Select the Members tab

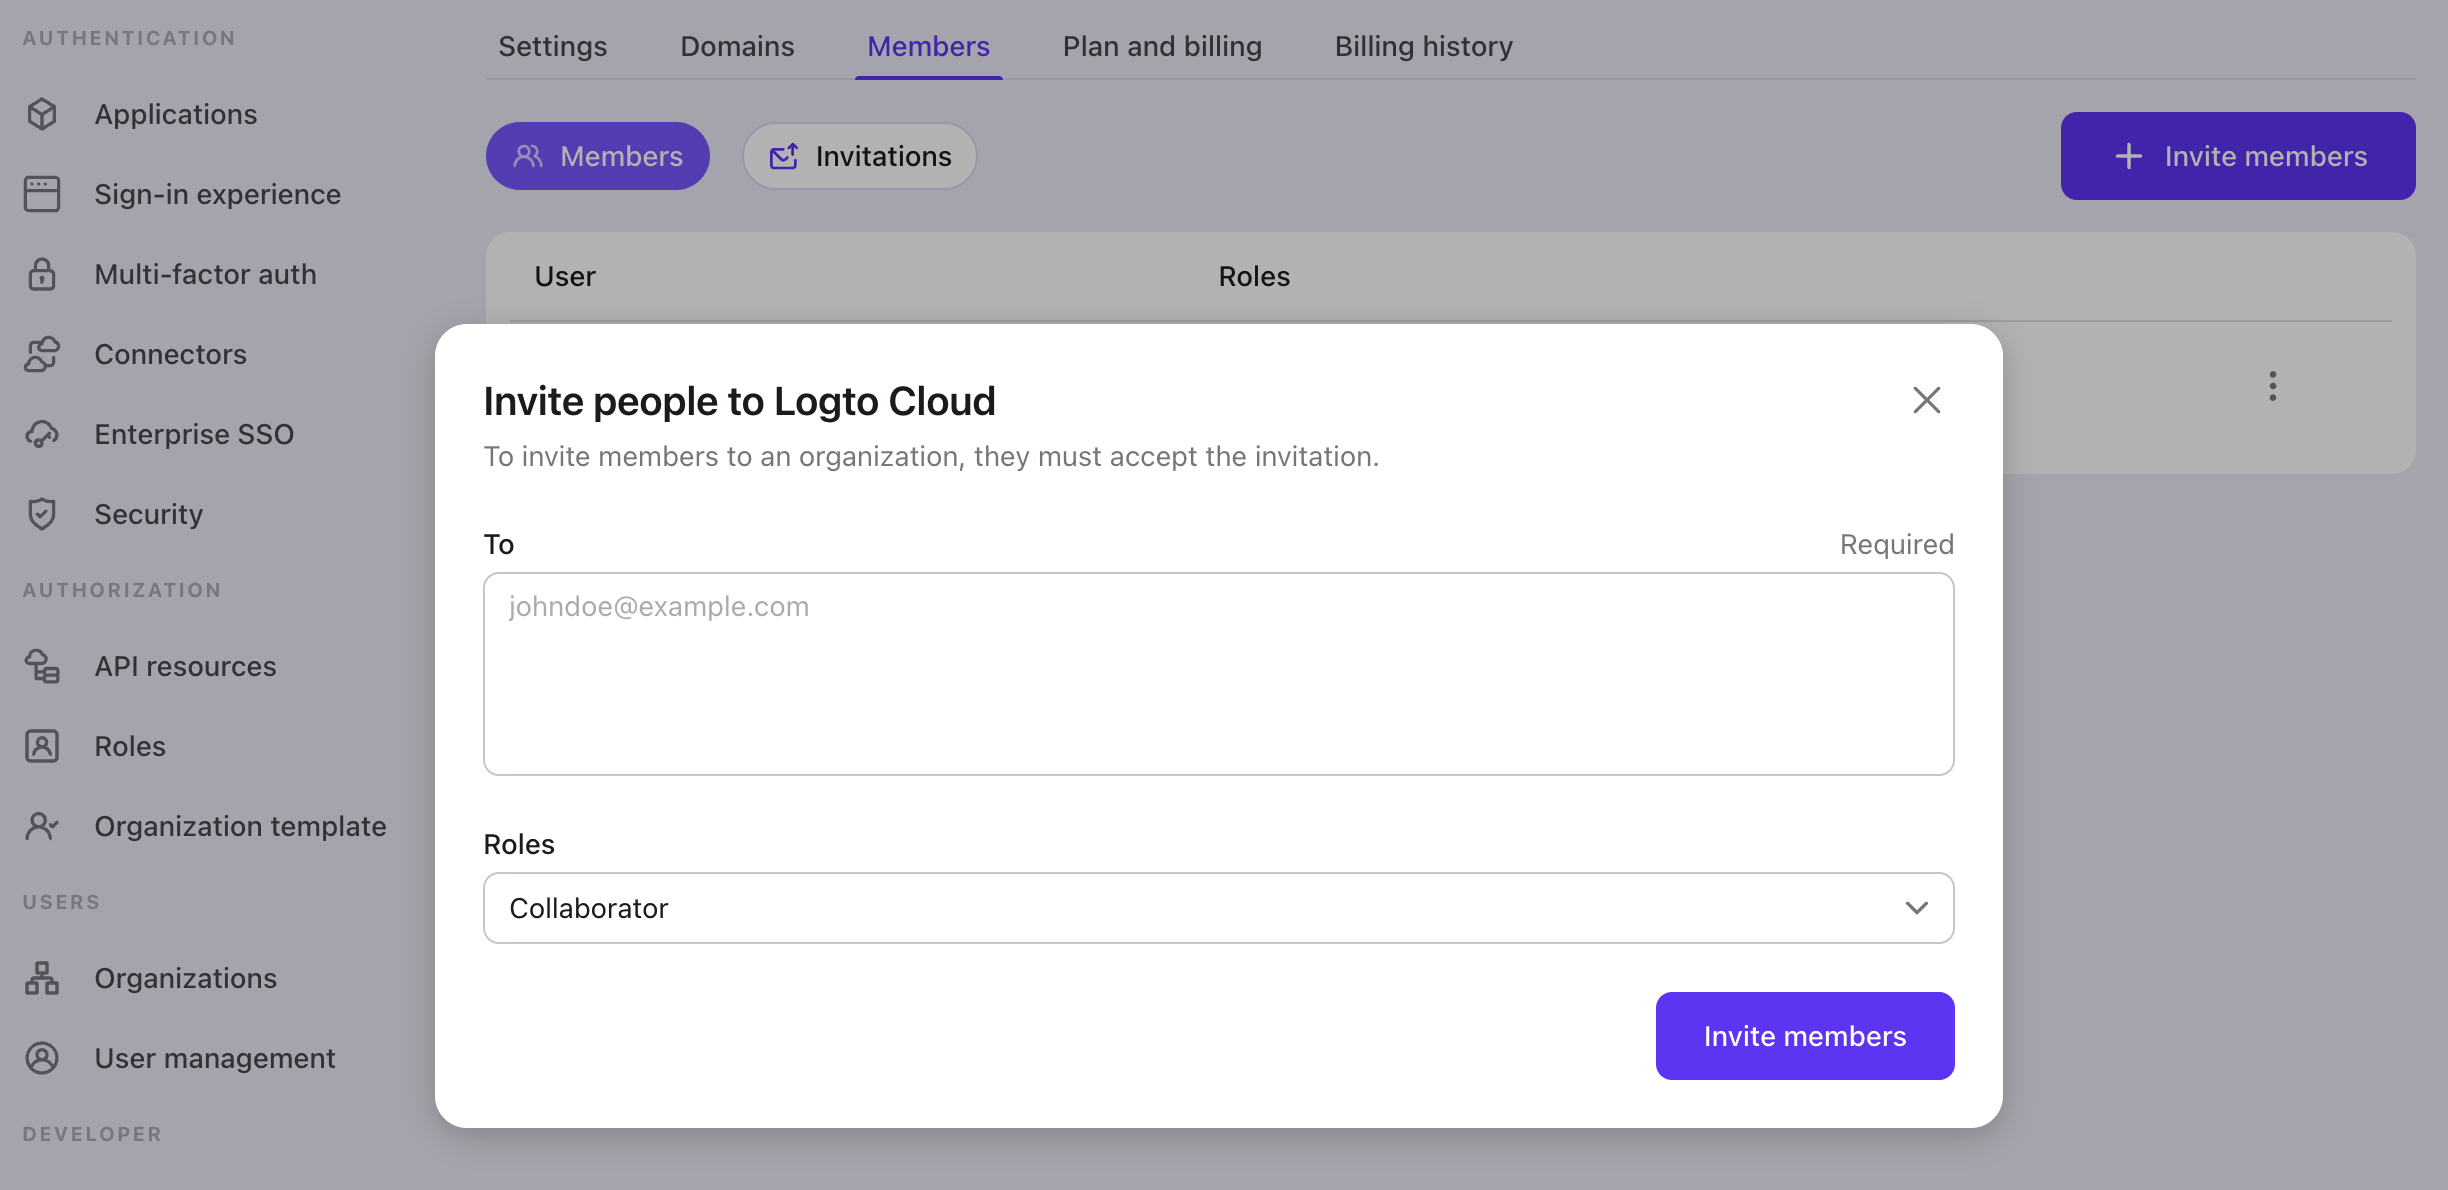pos(928,46)
